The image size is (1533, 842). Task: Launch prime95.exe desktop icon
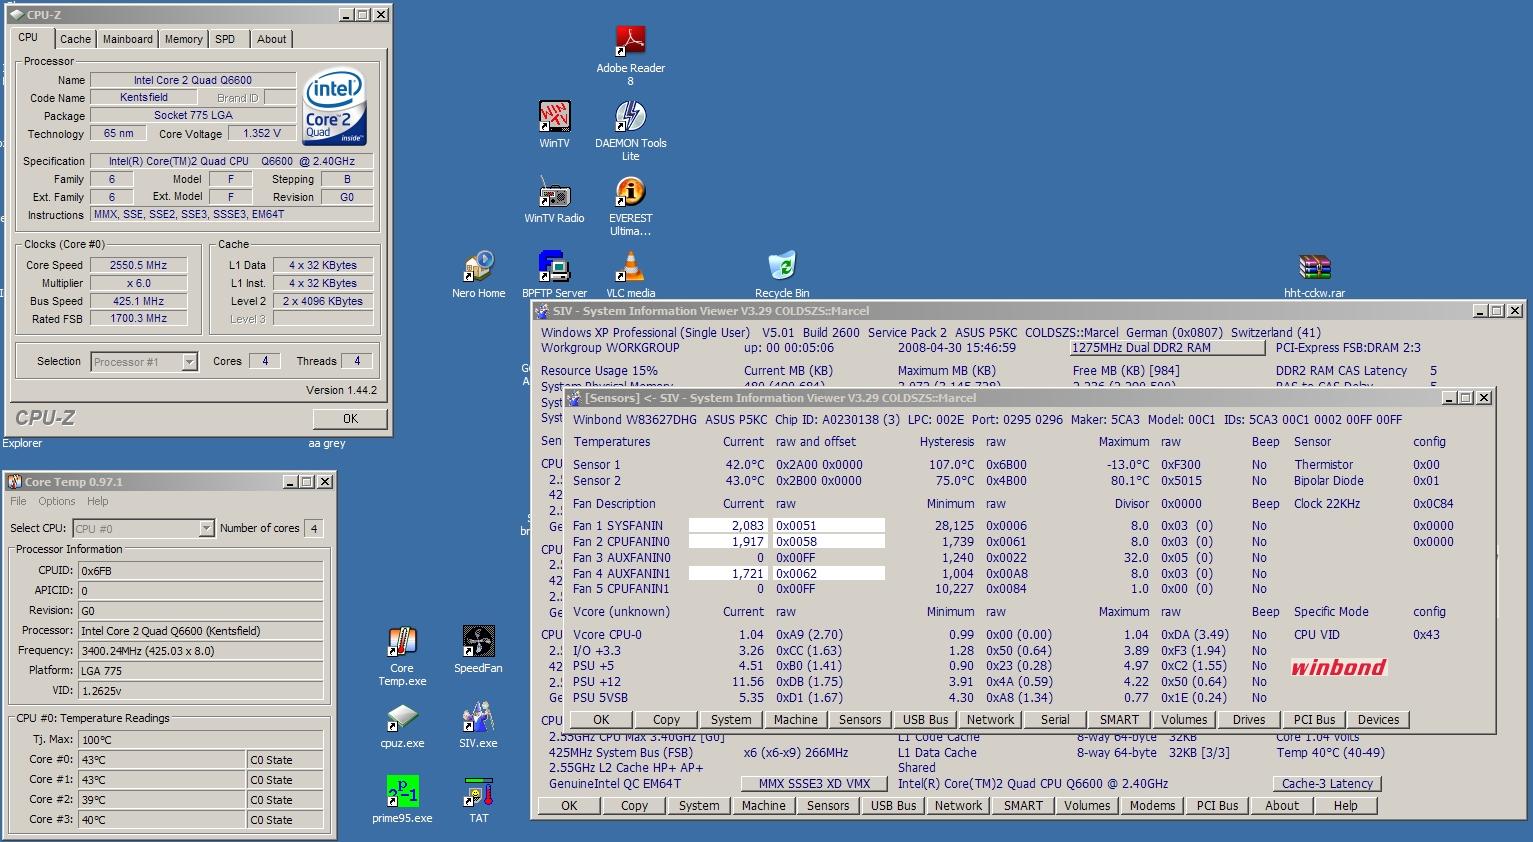[x=402, y=792]
